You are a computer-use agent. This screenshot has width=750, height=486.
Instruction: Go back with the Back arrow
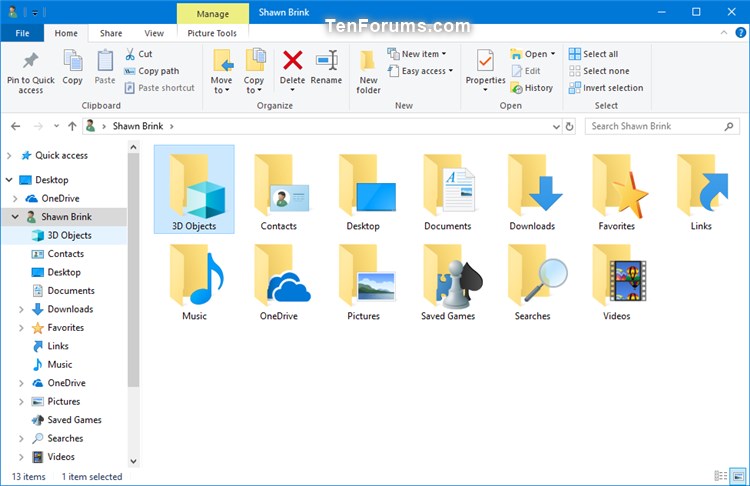[16, 126]
